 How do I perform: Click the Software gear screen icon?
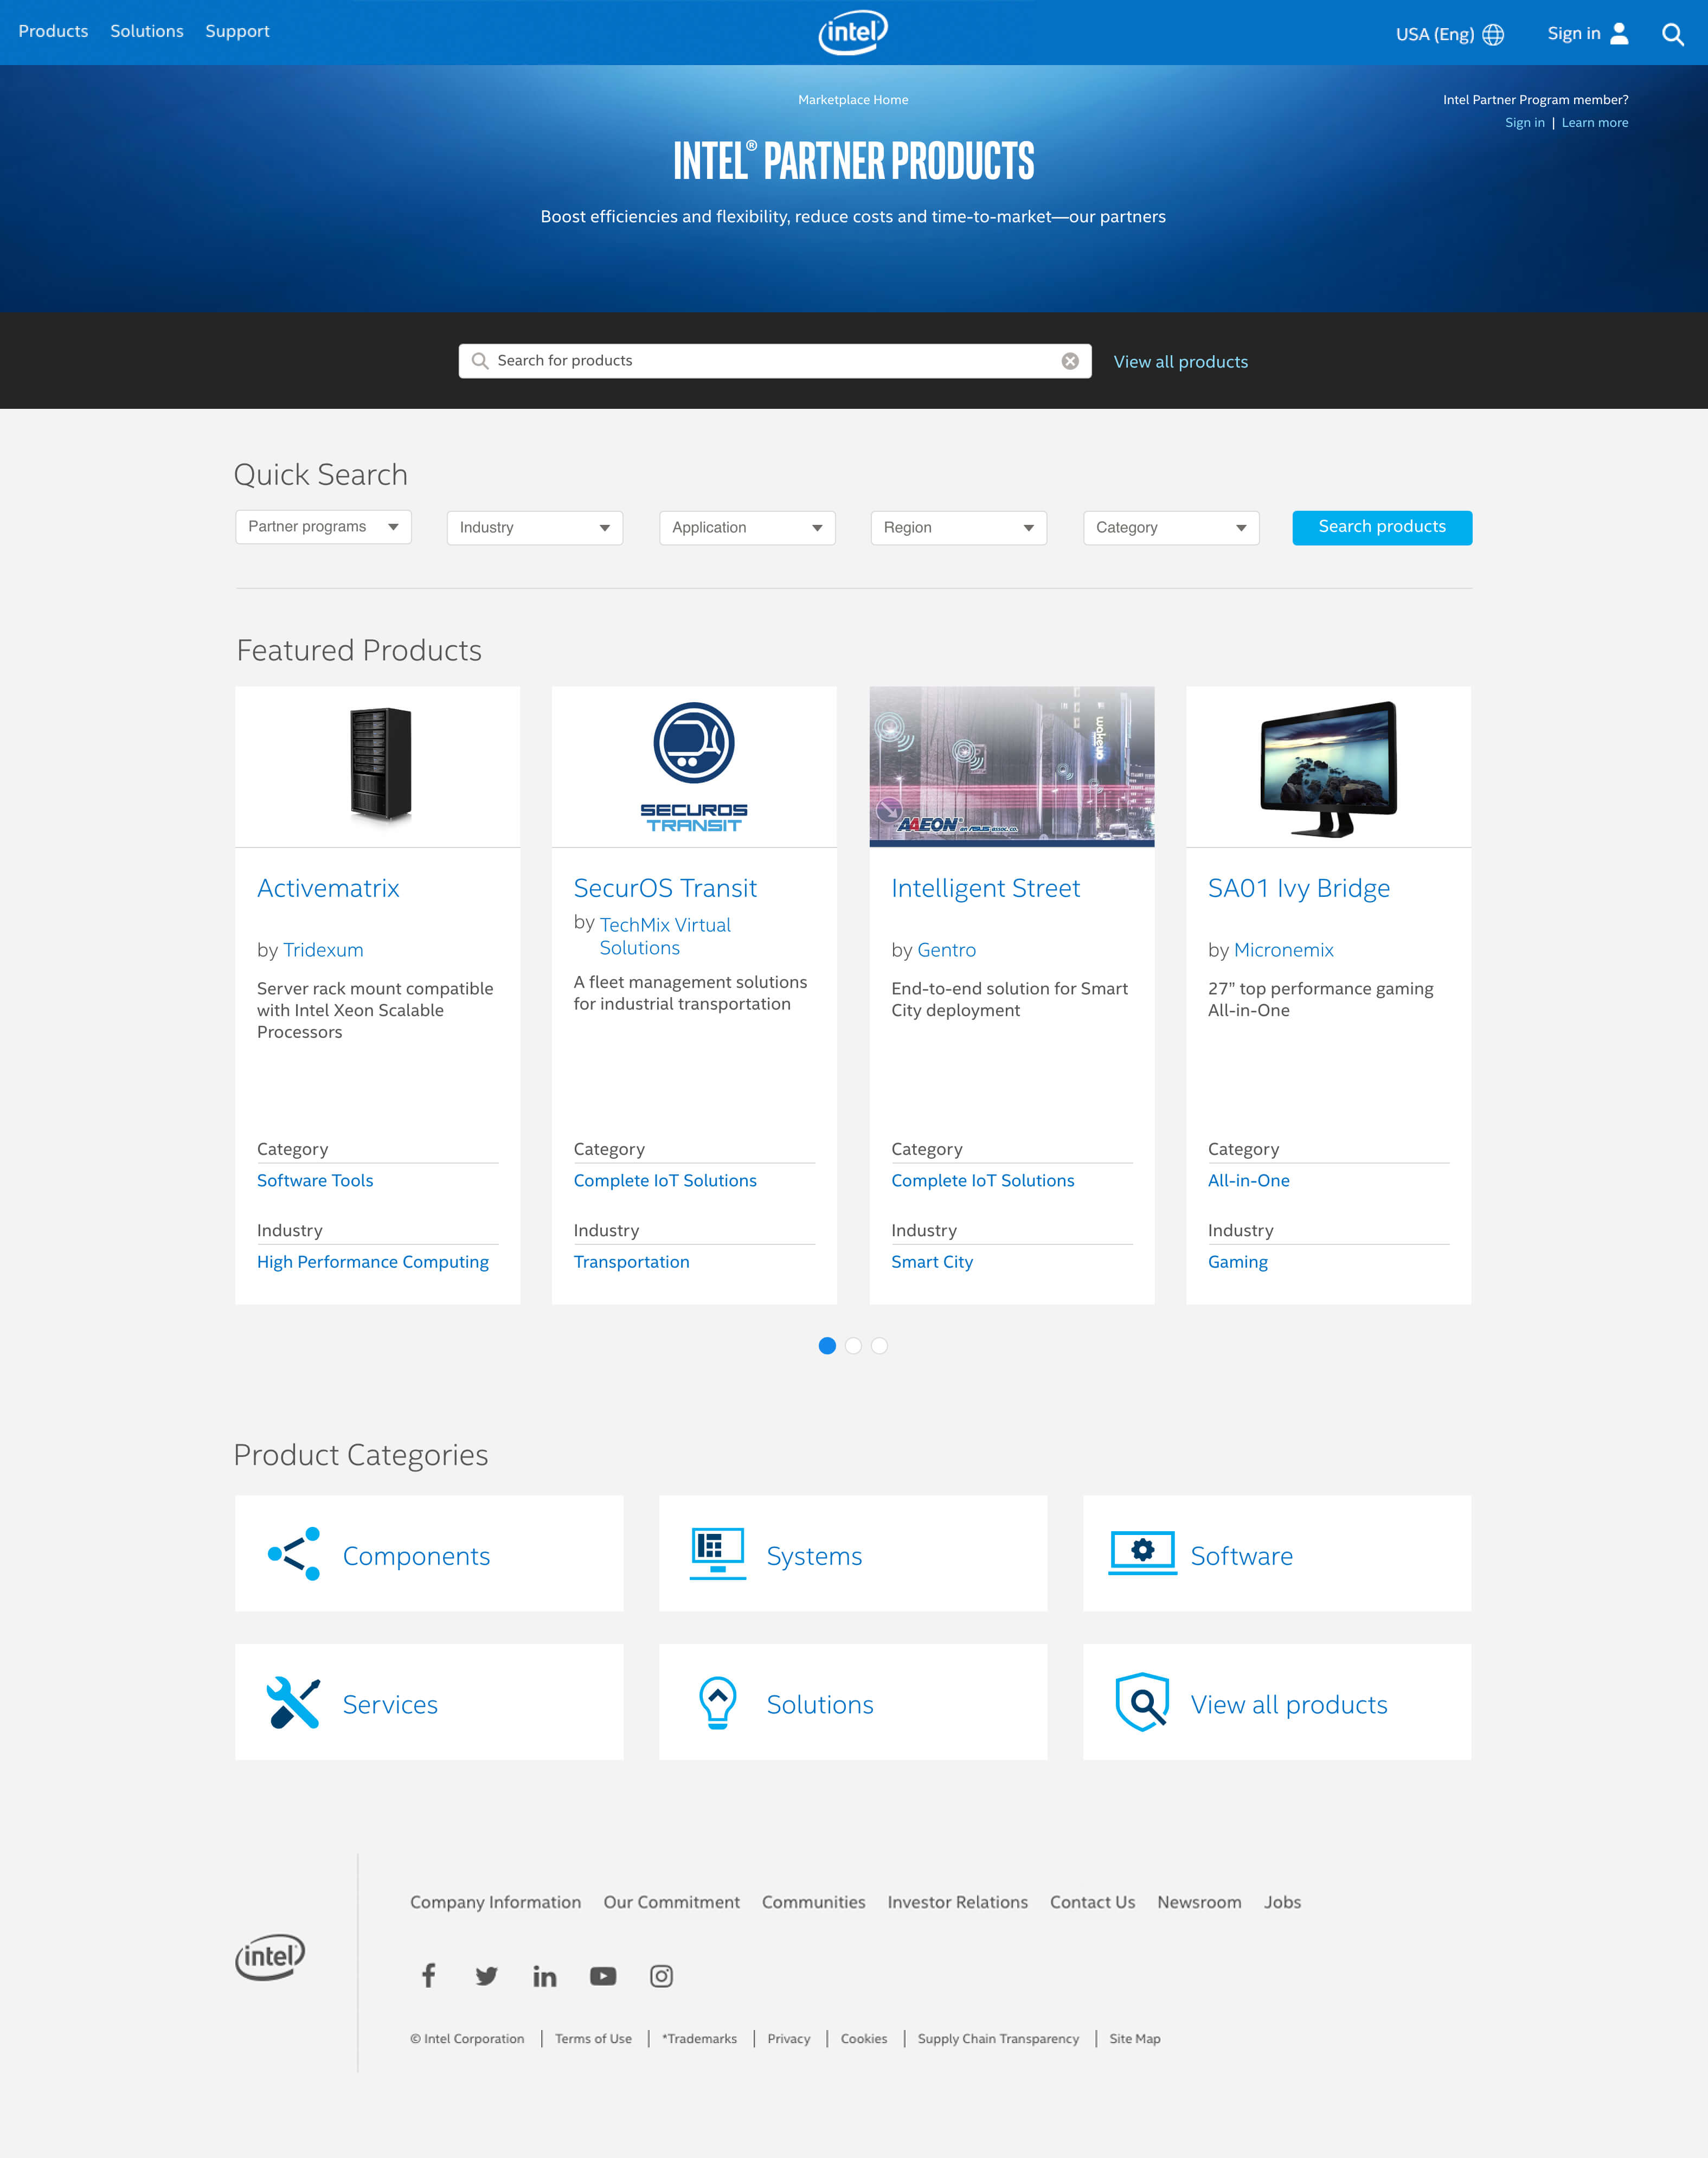pyautogui.click(x=1142, y=1553)
